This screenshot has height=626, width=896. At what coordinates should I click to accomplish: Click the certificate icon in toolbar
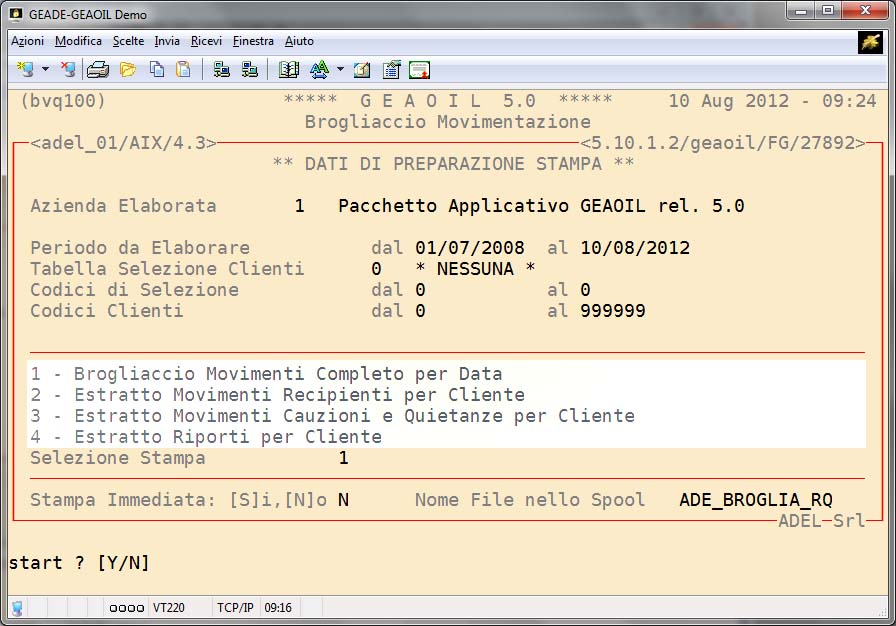tap(420, 69)
